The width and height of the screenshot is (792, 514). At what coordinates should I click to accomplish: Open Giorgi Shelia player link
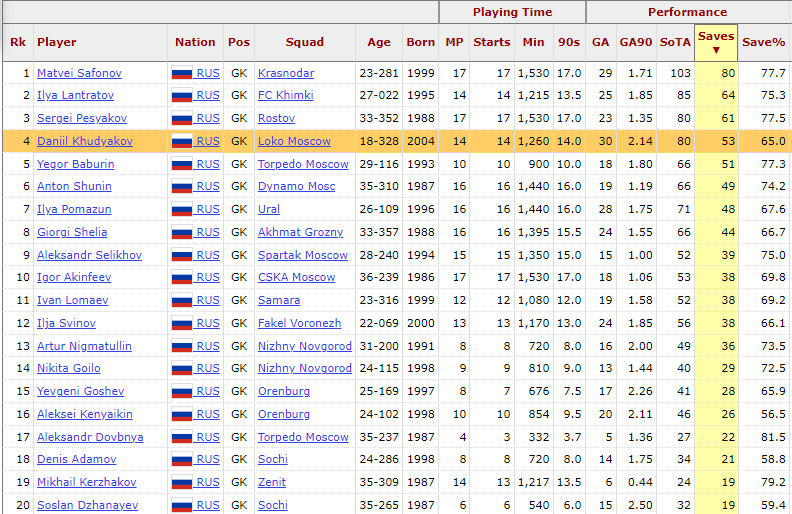[72, 232]
